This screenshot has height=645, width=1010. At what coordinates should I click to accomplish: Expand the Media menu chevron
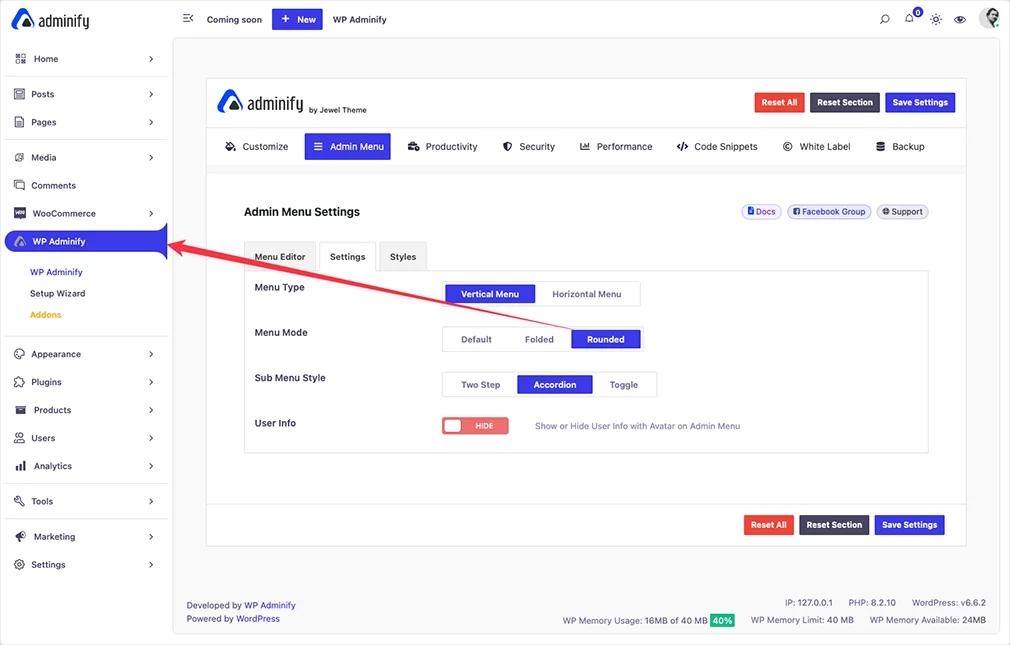[x=151, y=157]
